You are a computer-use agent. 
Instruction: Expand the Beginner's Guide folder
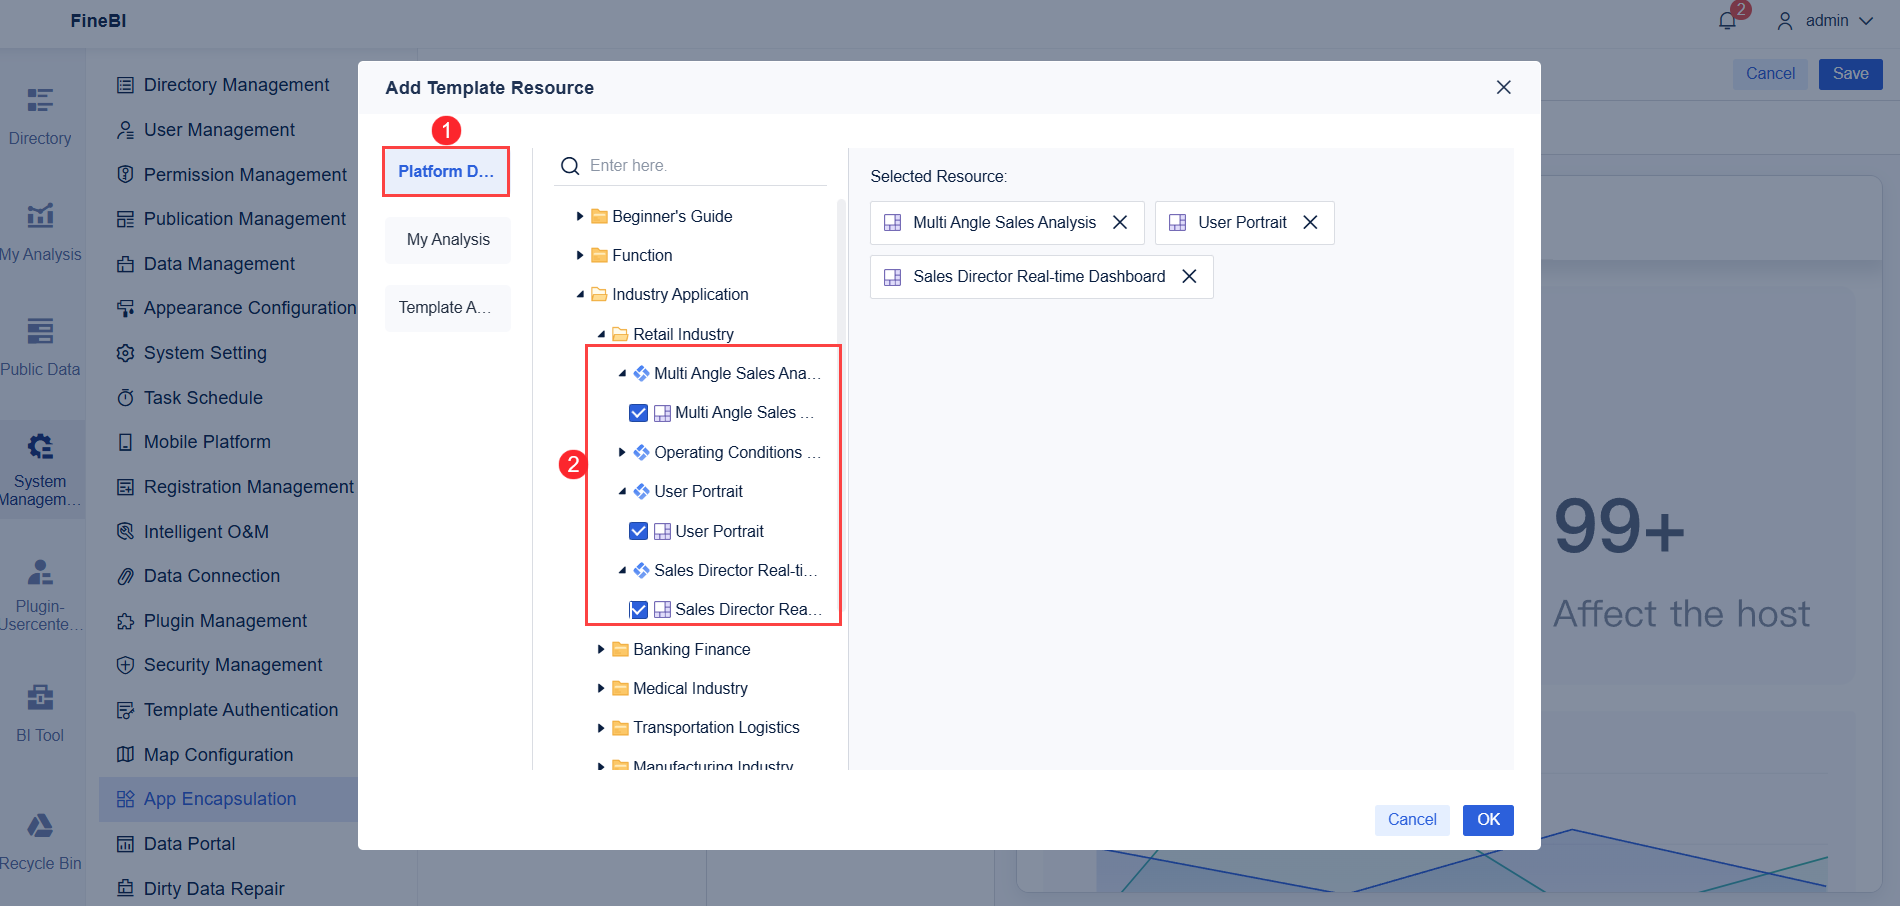coord(580,216)
